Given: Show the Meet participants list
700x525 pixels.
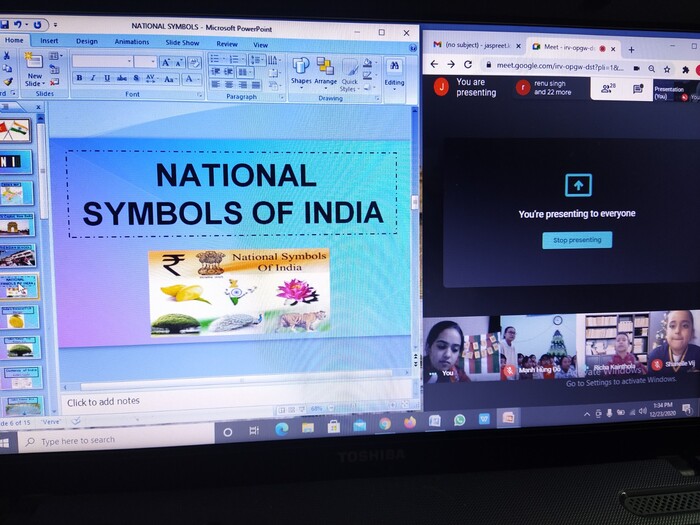Looking at the screenshot, I should click(x=608, y=88).
